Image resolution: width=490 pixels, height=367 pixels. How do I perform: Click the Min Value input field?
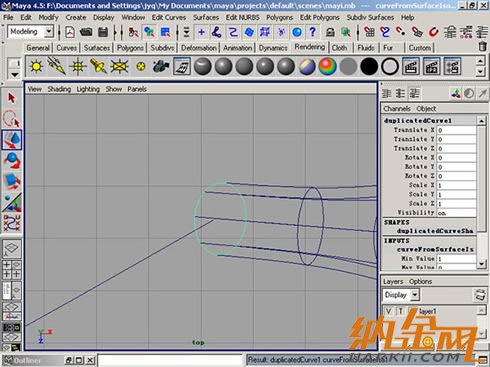(x=456, y=259)
